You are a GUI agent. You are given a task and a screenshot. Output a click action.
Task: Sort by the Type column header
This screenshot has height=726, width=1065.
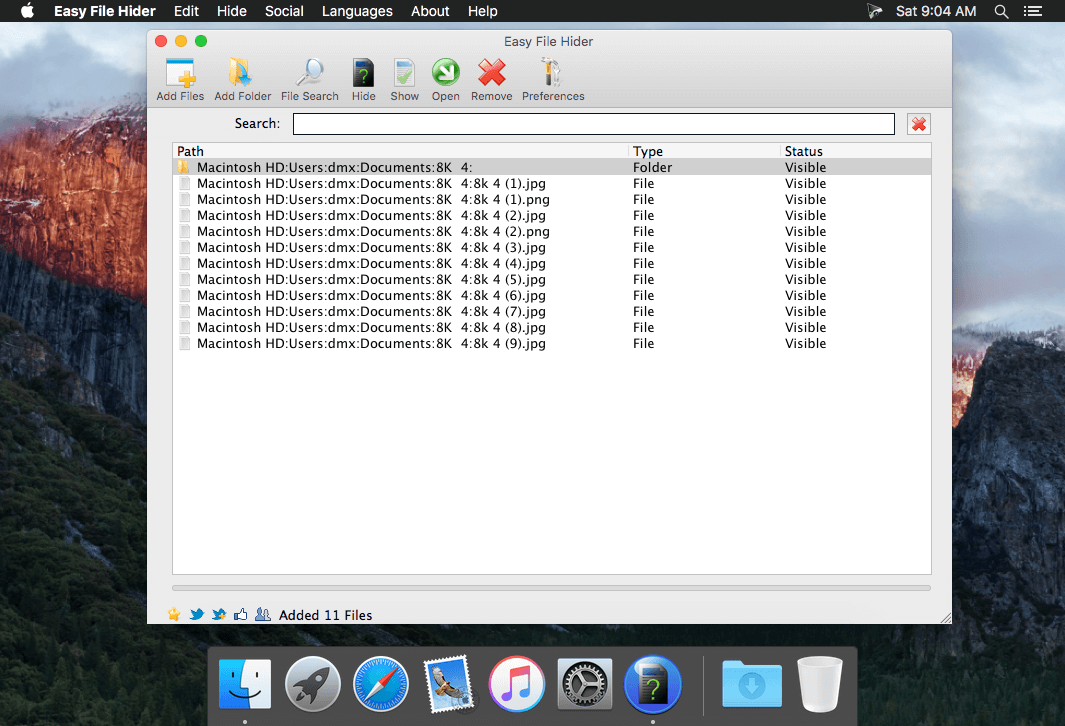pyautogui.click(x=704, y=151)
